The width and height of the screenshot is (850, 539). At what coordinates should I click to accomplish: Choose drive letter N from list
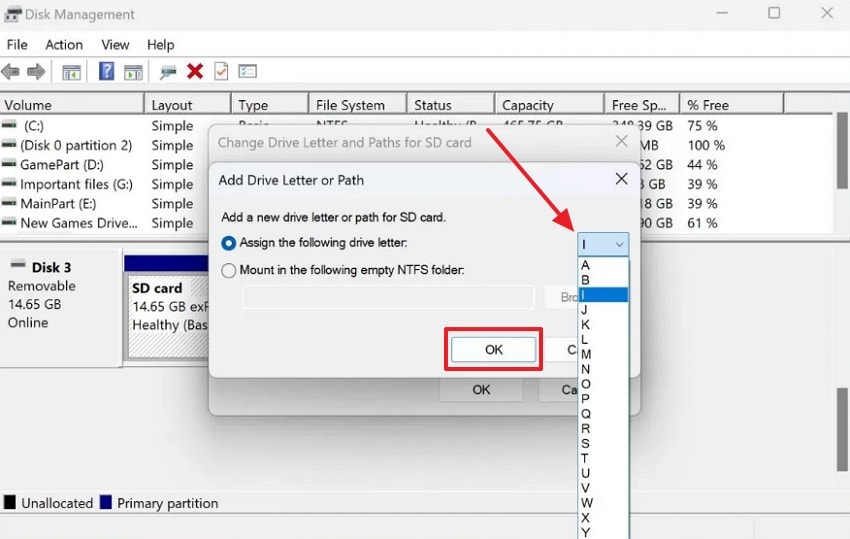(x=603, y=369)
